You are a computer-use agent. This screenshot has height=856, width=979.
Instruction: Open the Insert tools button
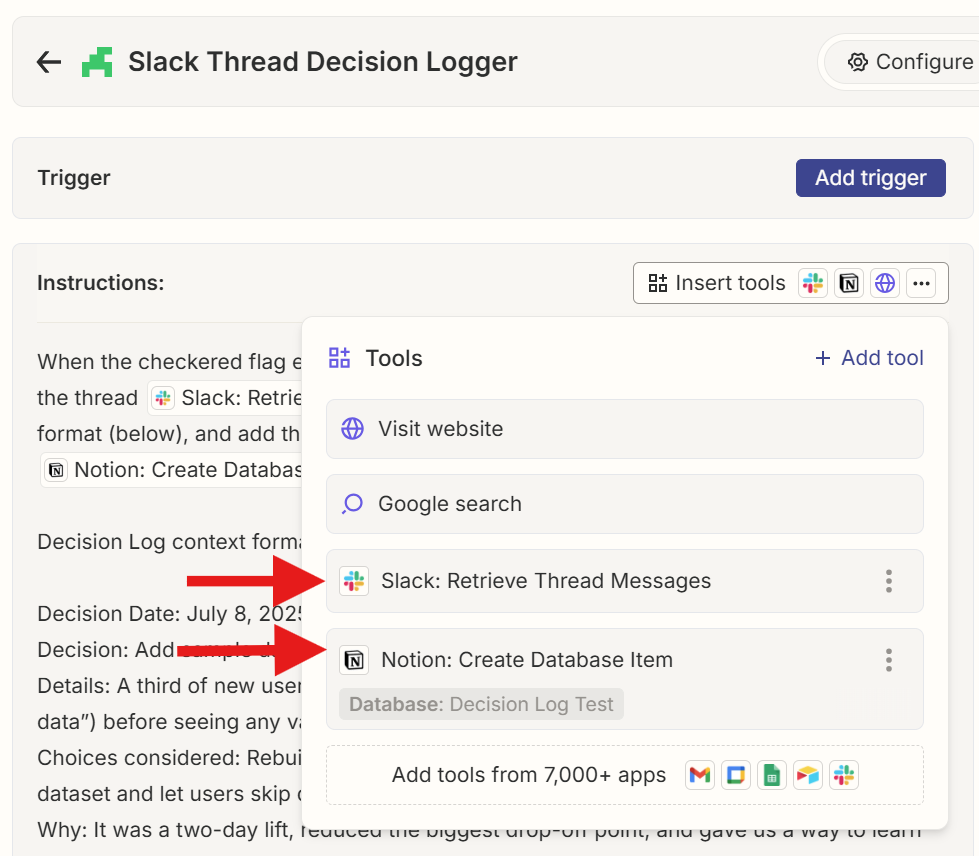(x=717, y=283)
